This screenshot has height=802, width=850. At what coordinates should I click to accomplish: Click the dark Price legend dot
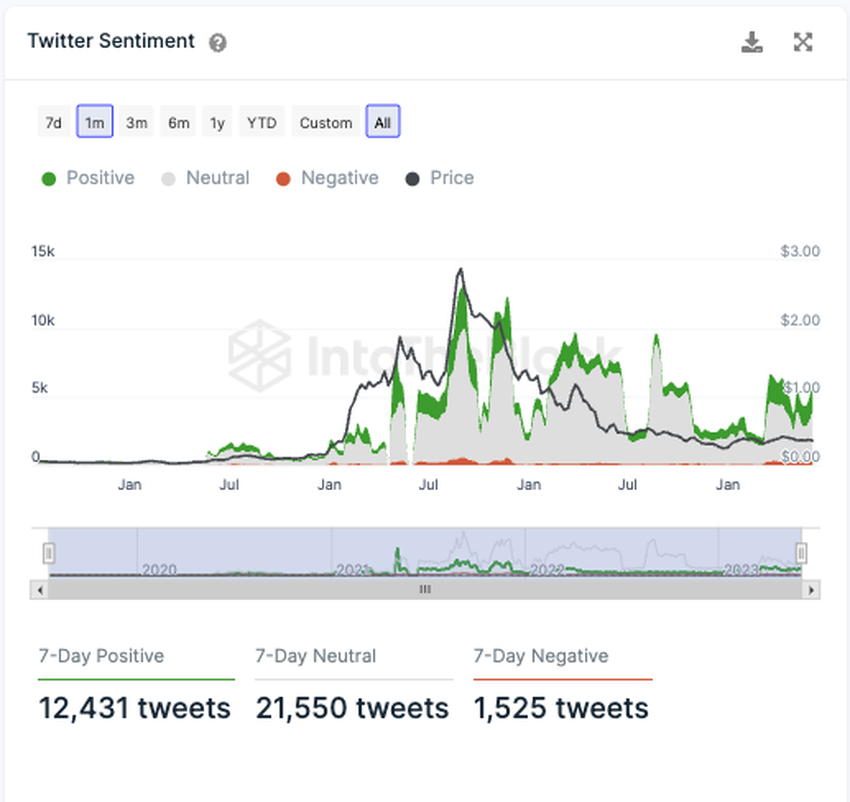[414, 178]
